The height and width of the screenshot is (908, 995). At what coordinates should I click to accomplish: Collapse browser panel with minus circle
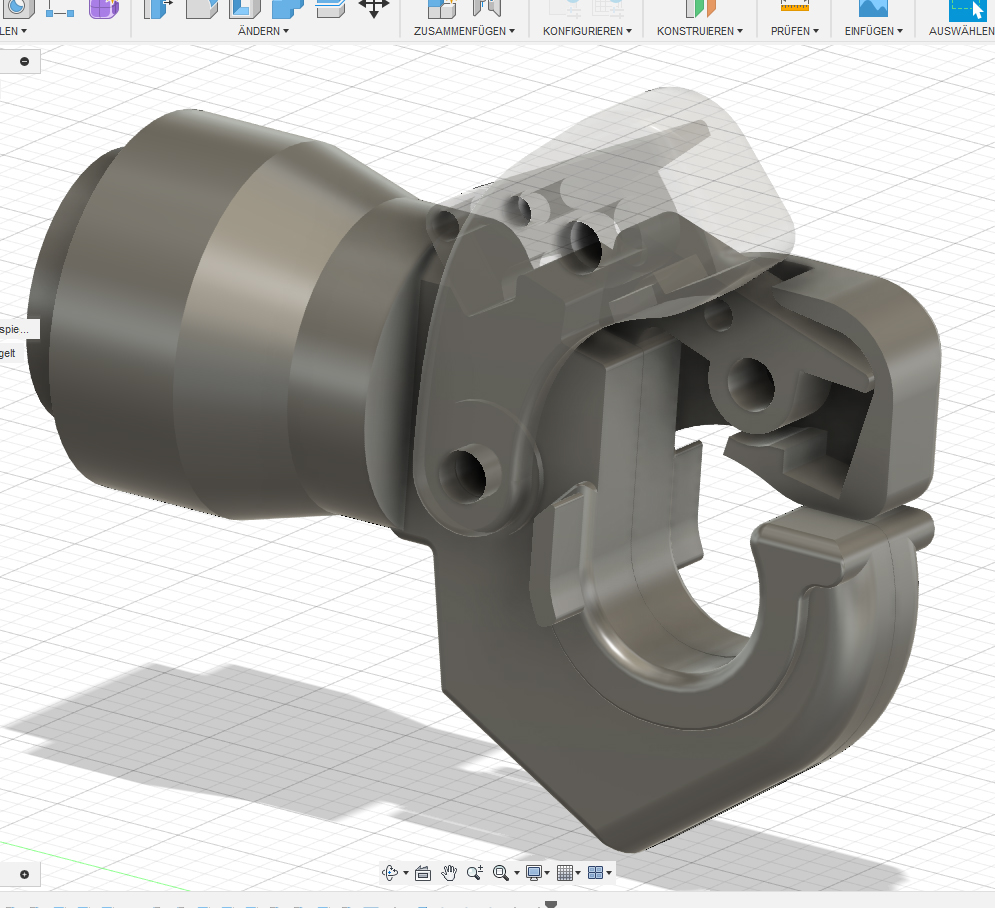click(24, 62)
